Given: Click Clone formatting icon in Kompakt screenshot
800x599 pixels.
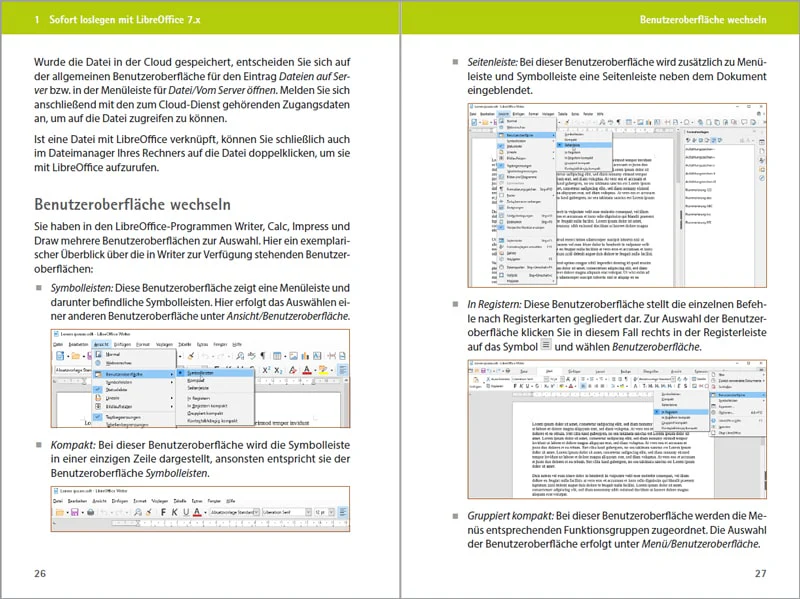Looking at the screenshot, I should [149, 512].
